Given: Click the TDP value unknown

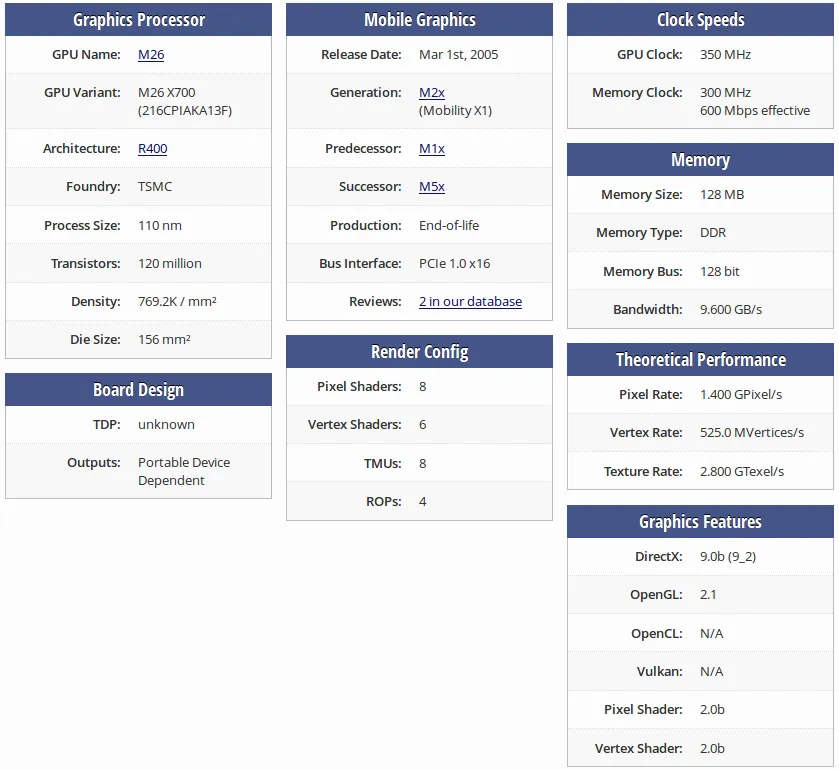Looking at the screenshot, I should coord(166,425).
